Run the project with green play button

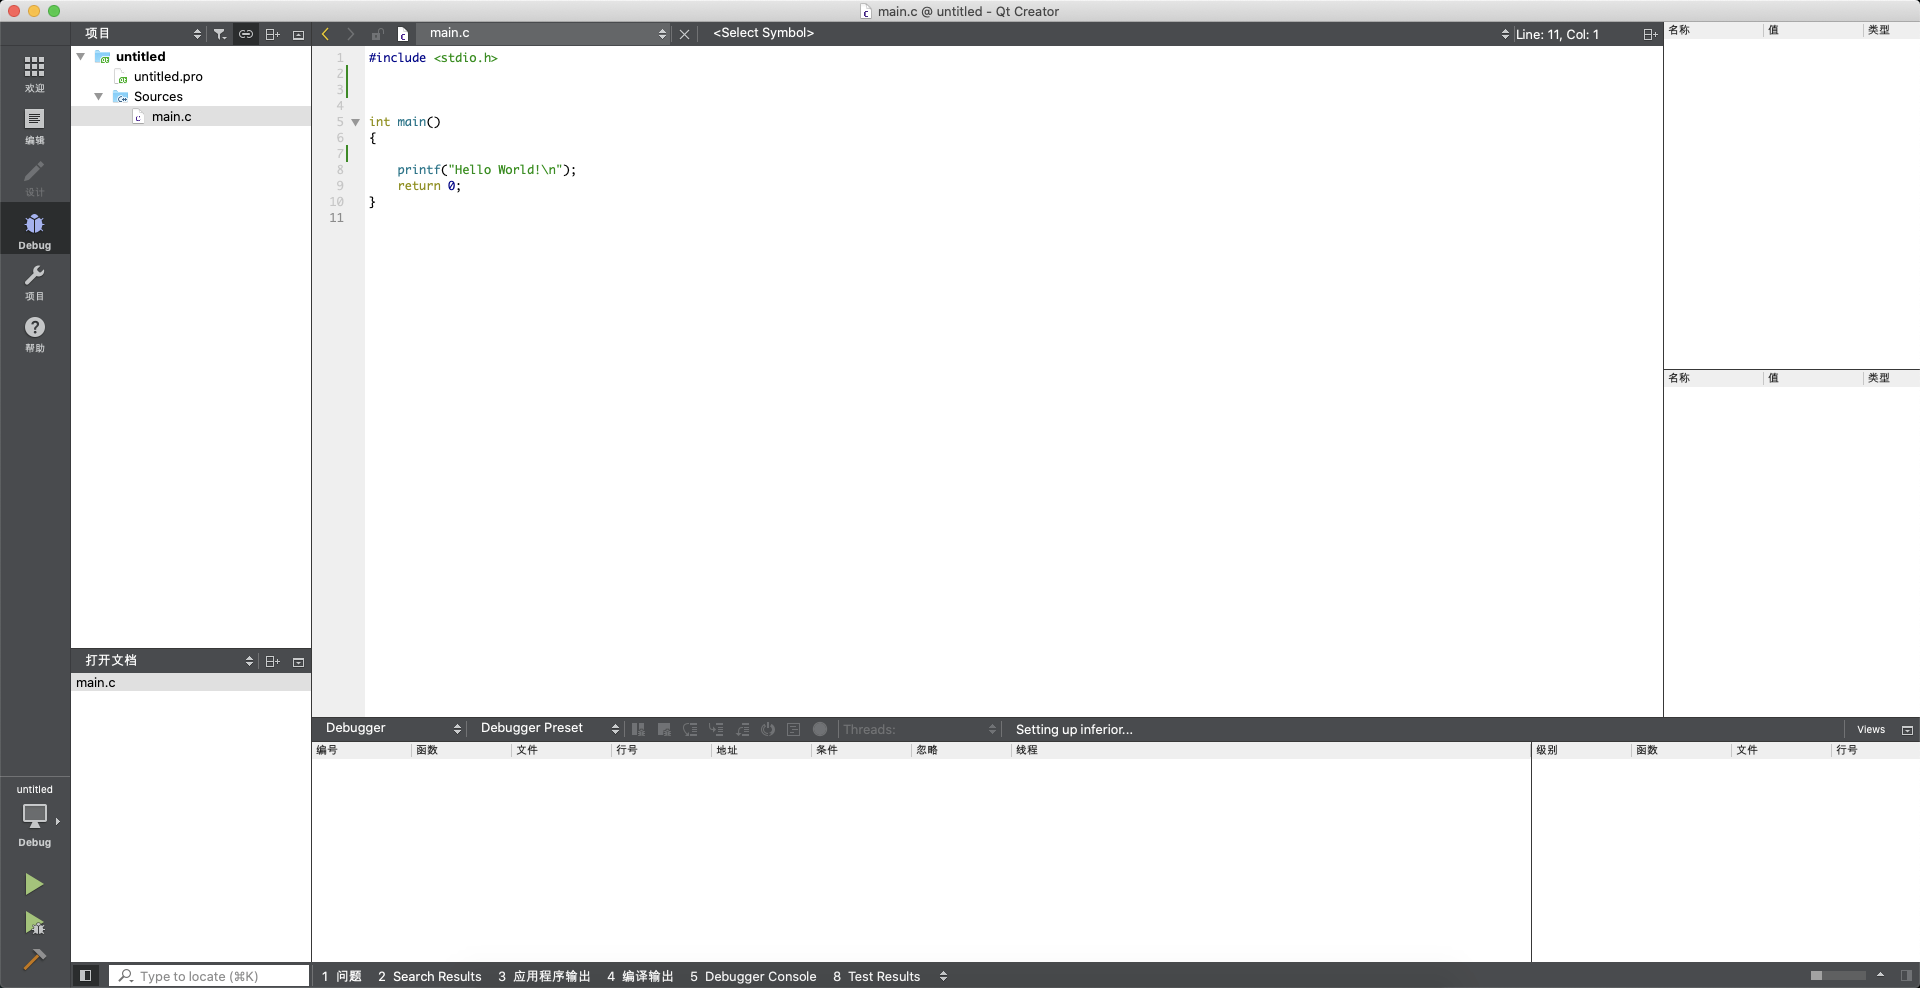click(x=34, y=884)
